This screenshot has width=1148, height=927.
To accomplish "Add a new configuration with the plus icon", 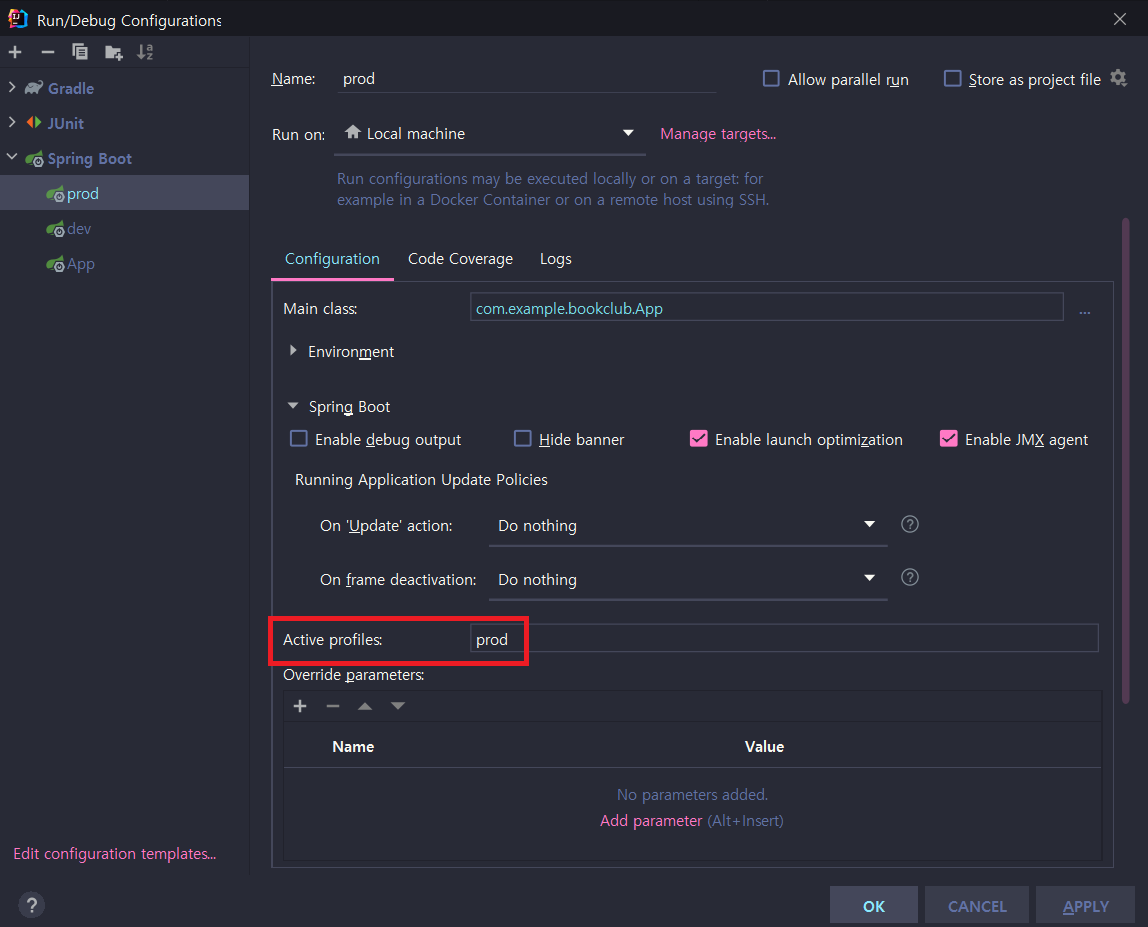I will tap(15, 52).
